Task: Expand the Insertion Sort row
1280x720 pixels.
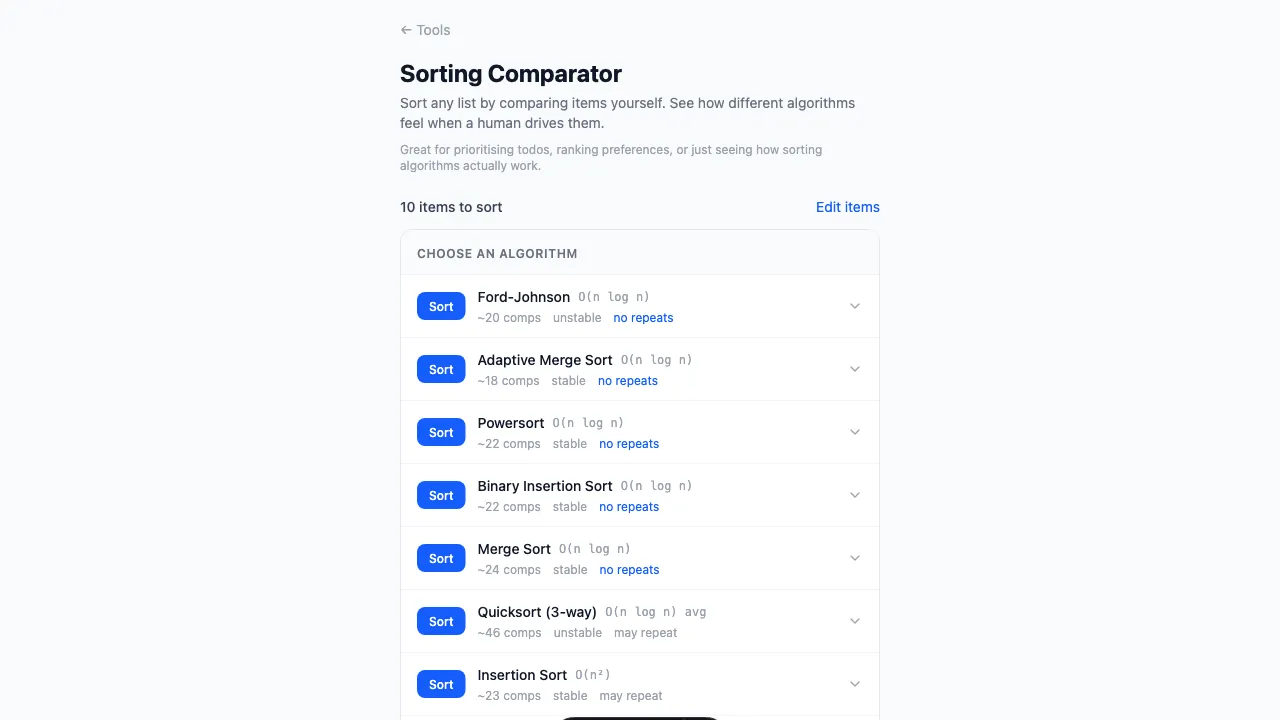Action: point(855,684)
